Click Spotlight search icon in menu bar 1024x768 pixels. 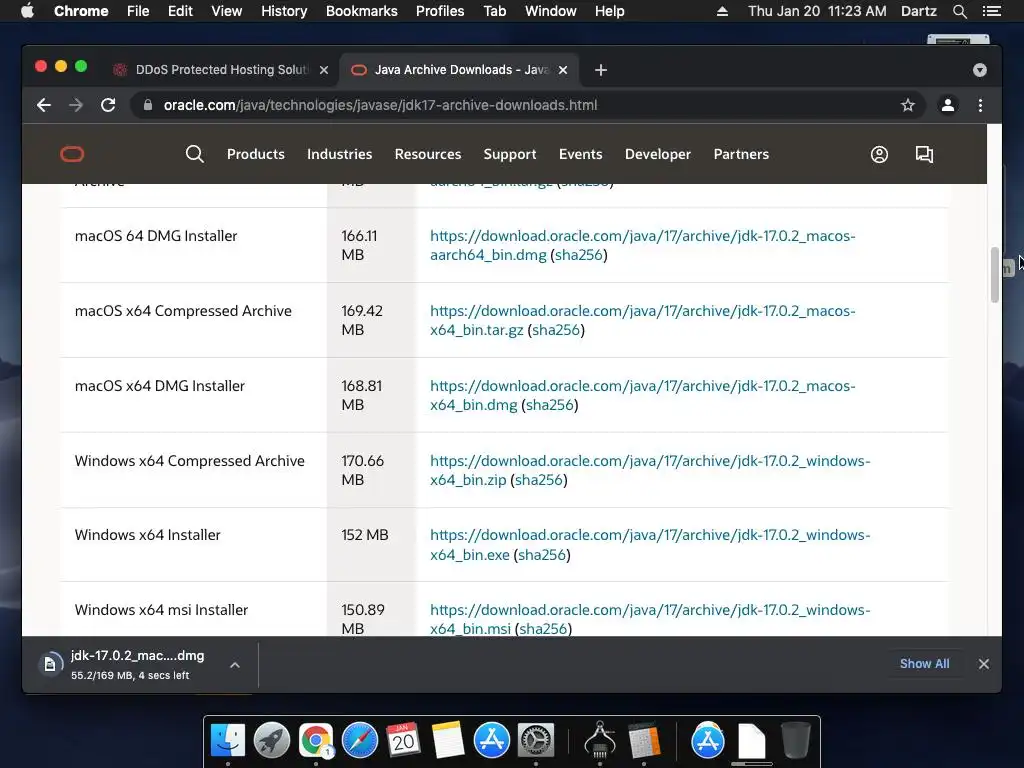tap(959, 11)
